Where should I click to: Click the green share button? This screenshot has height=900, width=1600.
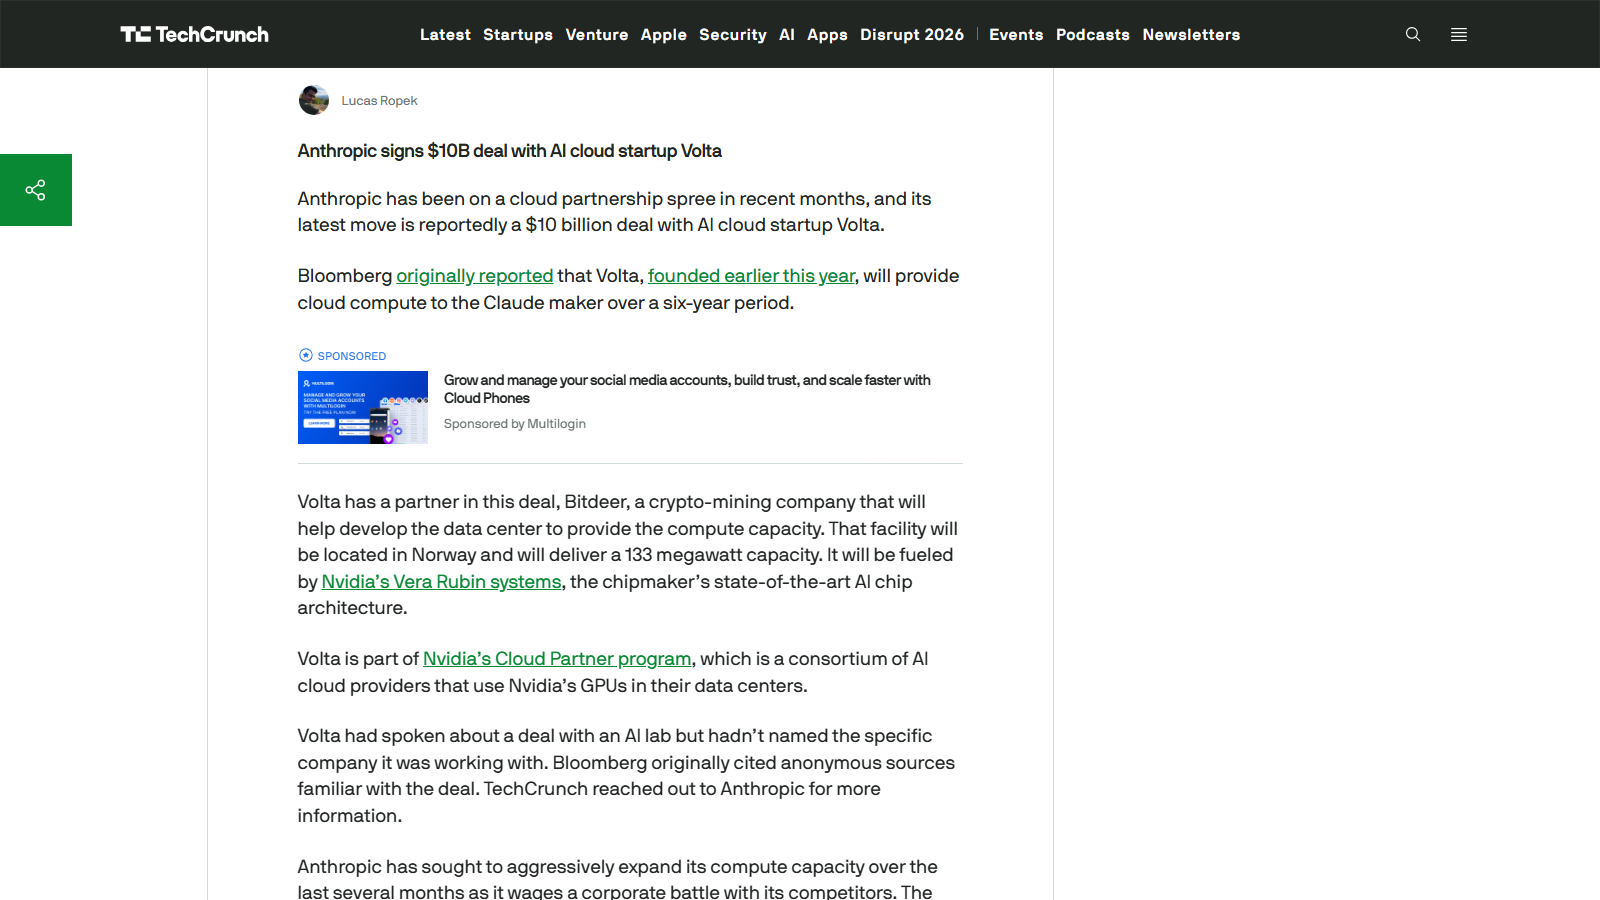coord(36,190)
